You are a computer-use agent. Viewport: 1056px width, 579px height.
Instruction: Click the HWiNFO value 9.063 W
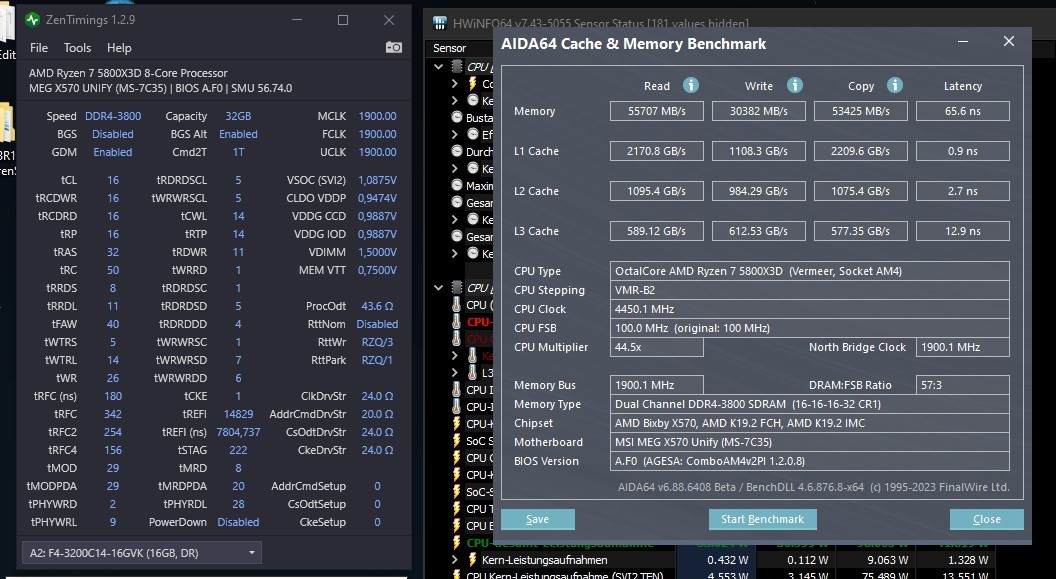886,559
